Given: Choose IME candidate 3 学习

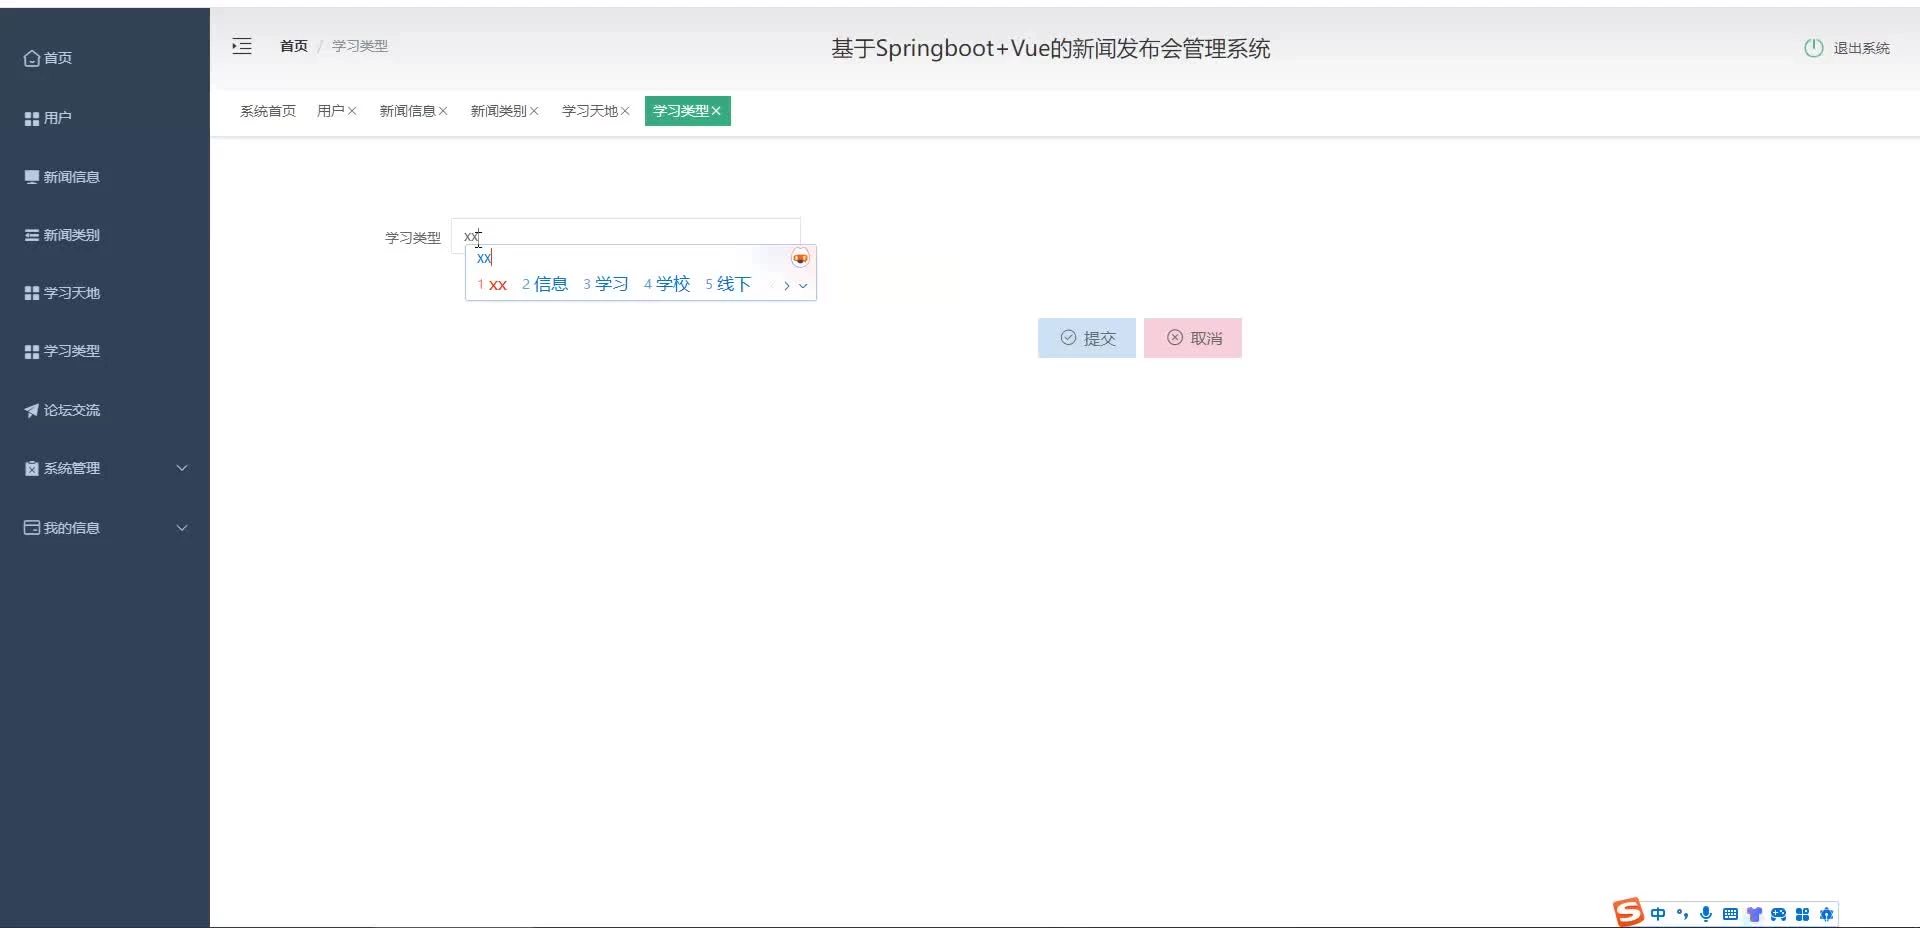Looking at the screenshot, I should (x=606, y=285).
